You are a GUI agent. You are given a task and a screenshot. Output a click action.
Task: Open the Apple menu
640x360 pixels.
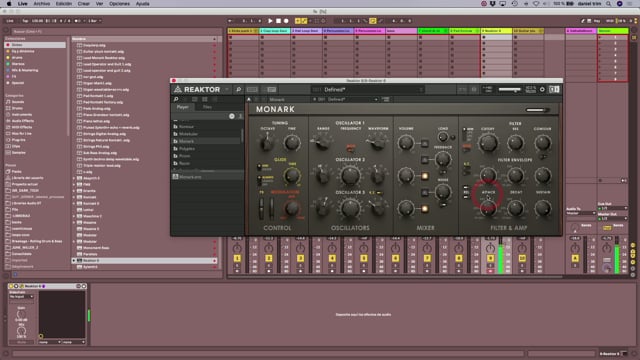[9, 4]
